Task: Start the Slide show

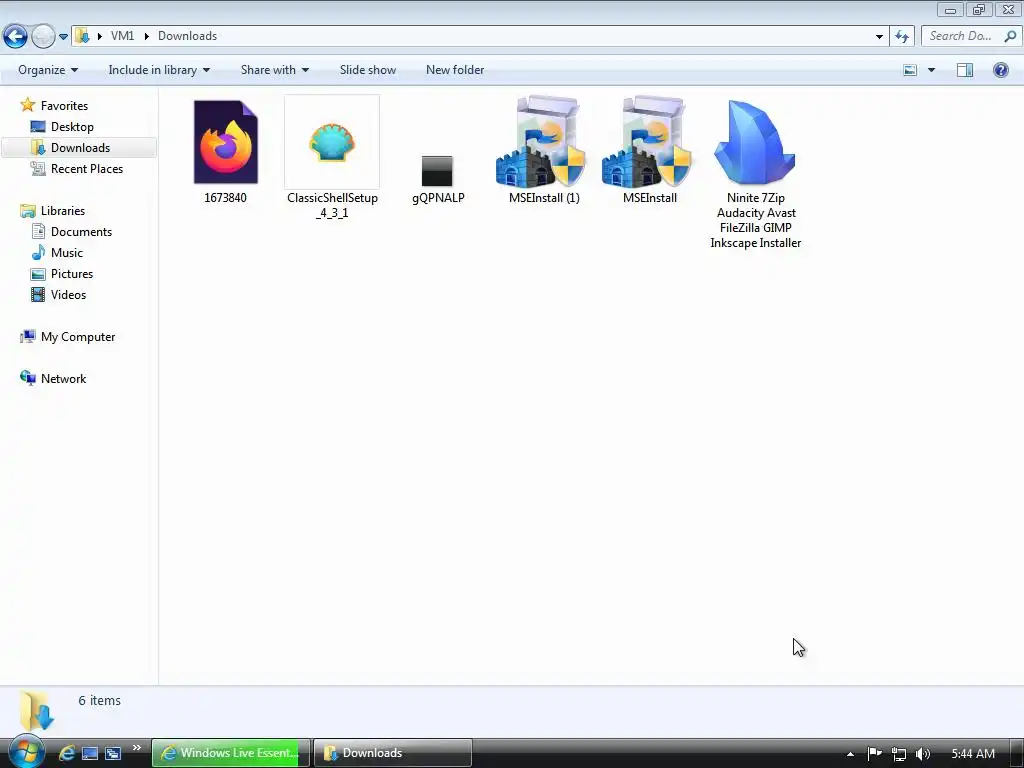Action: click(x=368, y=70)
